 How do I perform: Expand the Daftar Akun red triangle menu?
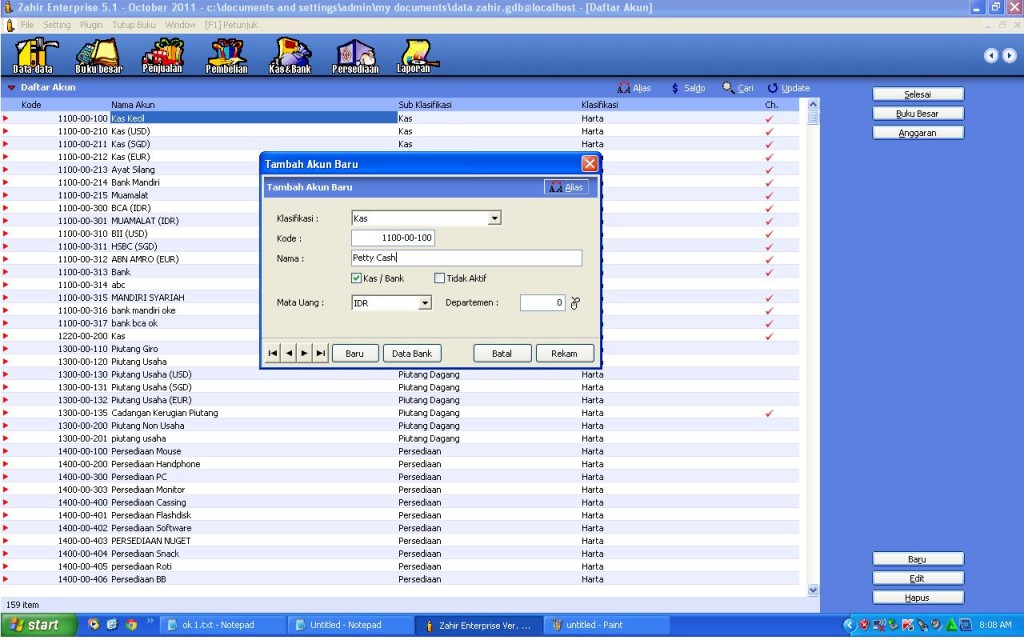(x=11, y=88)
